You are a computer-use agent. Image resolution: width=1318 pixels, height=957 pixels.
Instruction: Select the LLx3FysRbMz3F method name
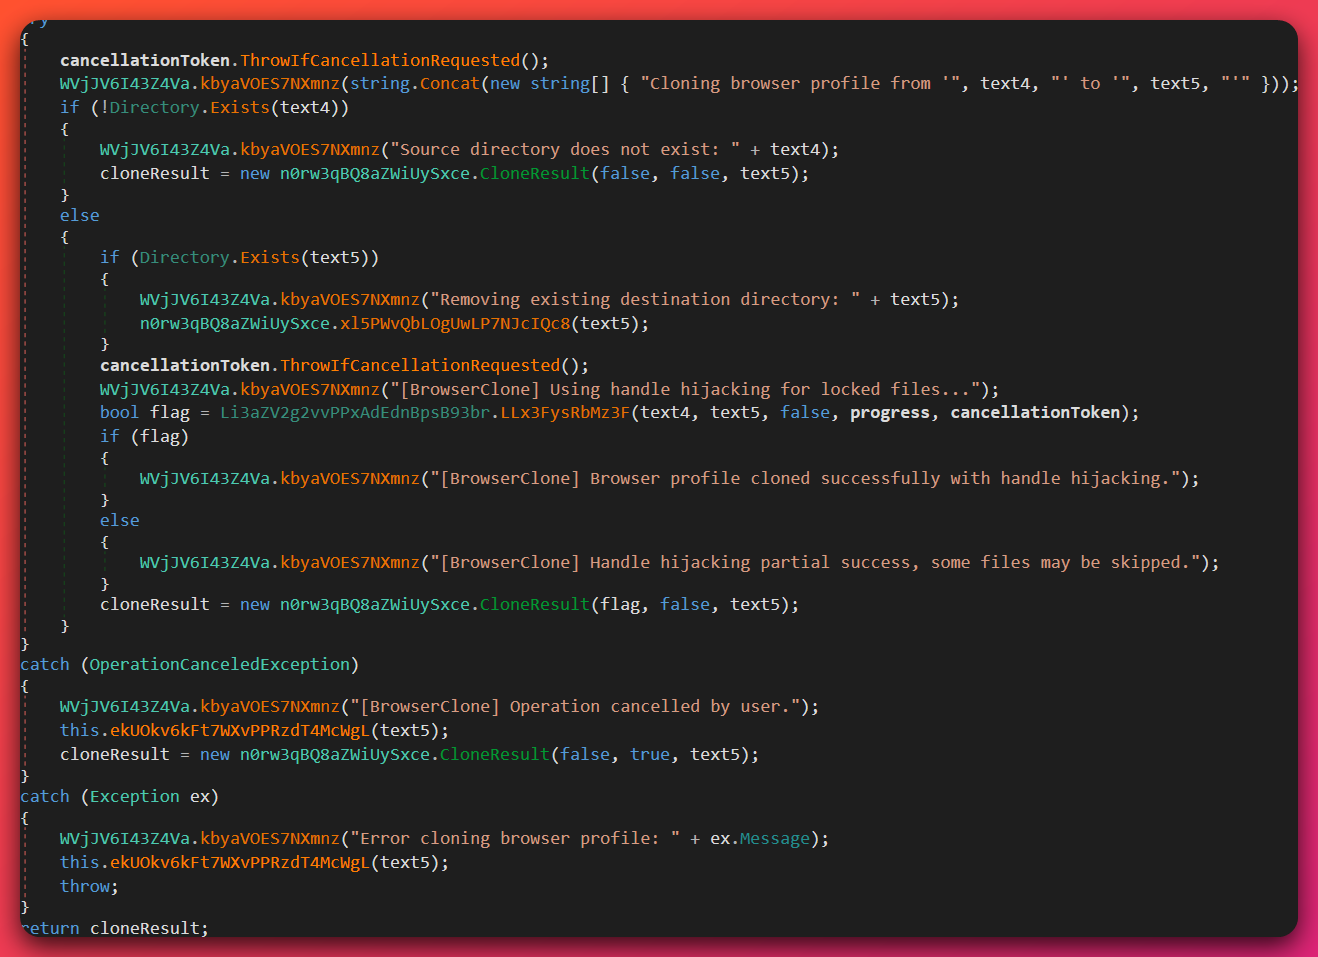coord(565,413)
